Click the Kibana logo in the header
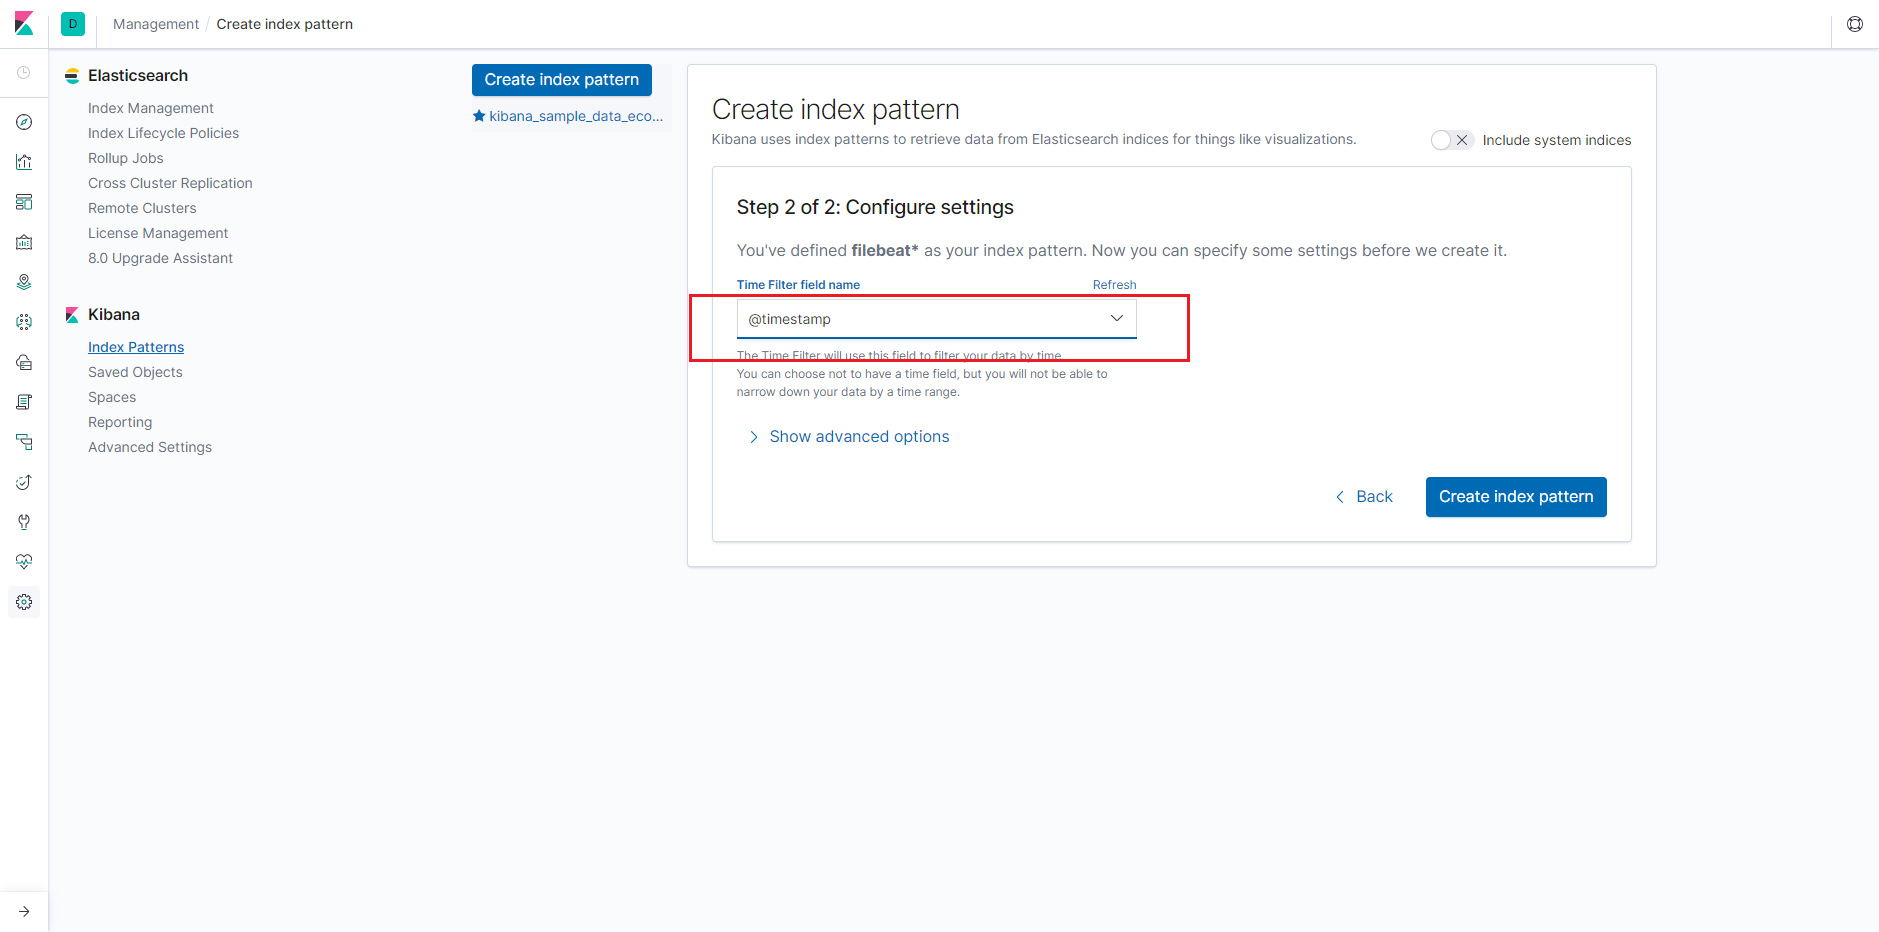1879x932 pixels. (x=24, y=24)
